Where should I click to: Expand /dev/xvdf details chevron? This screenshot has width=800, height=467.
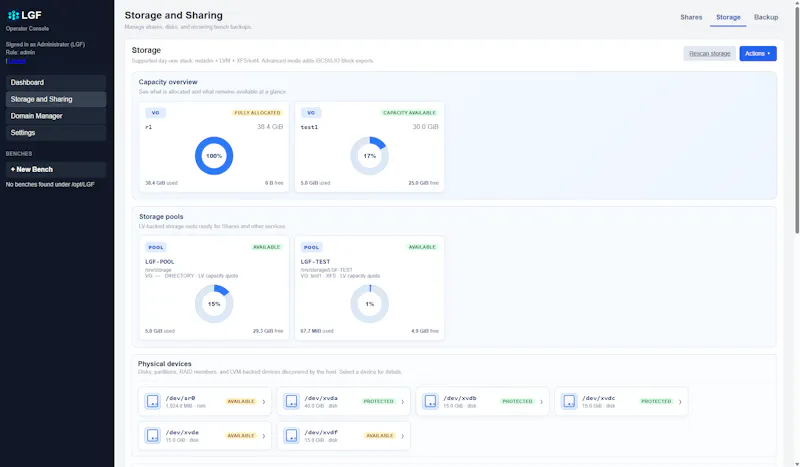(403, 436)
